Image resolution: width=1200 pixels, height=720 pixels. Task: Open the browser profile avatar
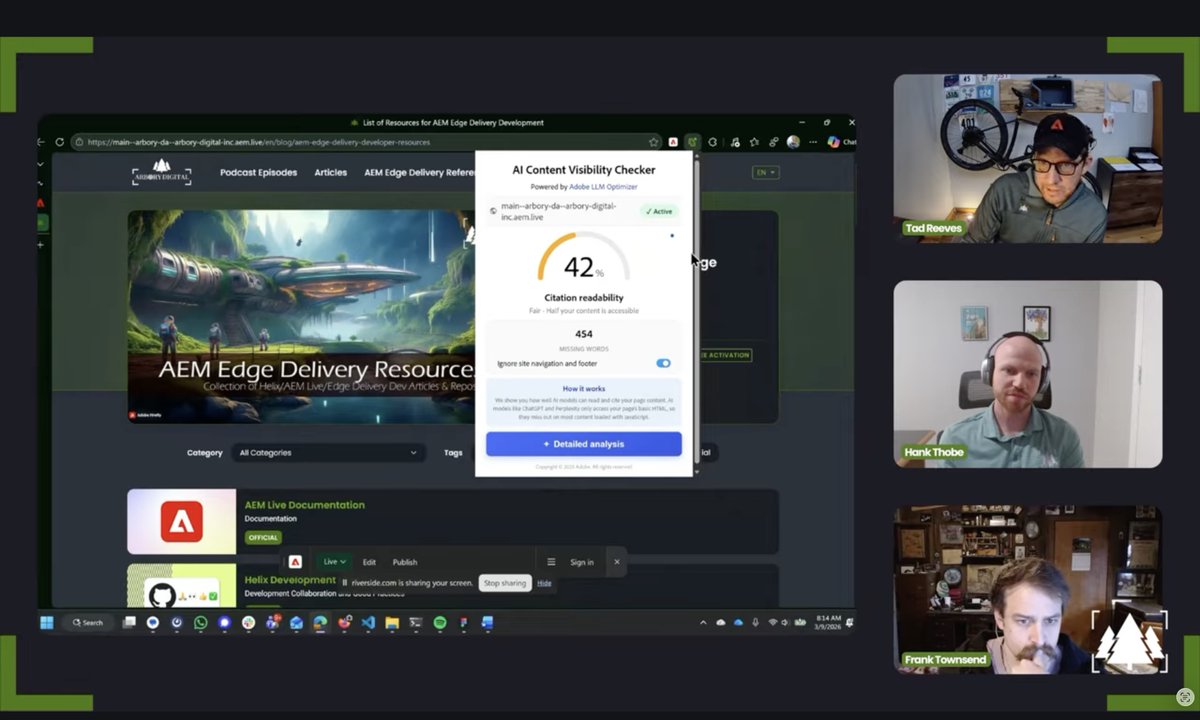click(793, 142)
